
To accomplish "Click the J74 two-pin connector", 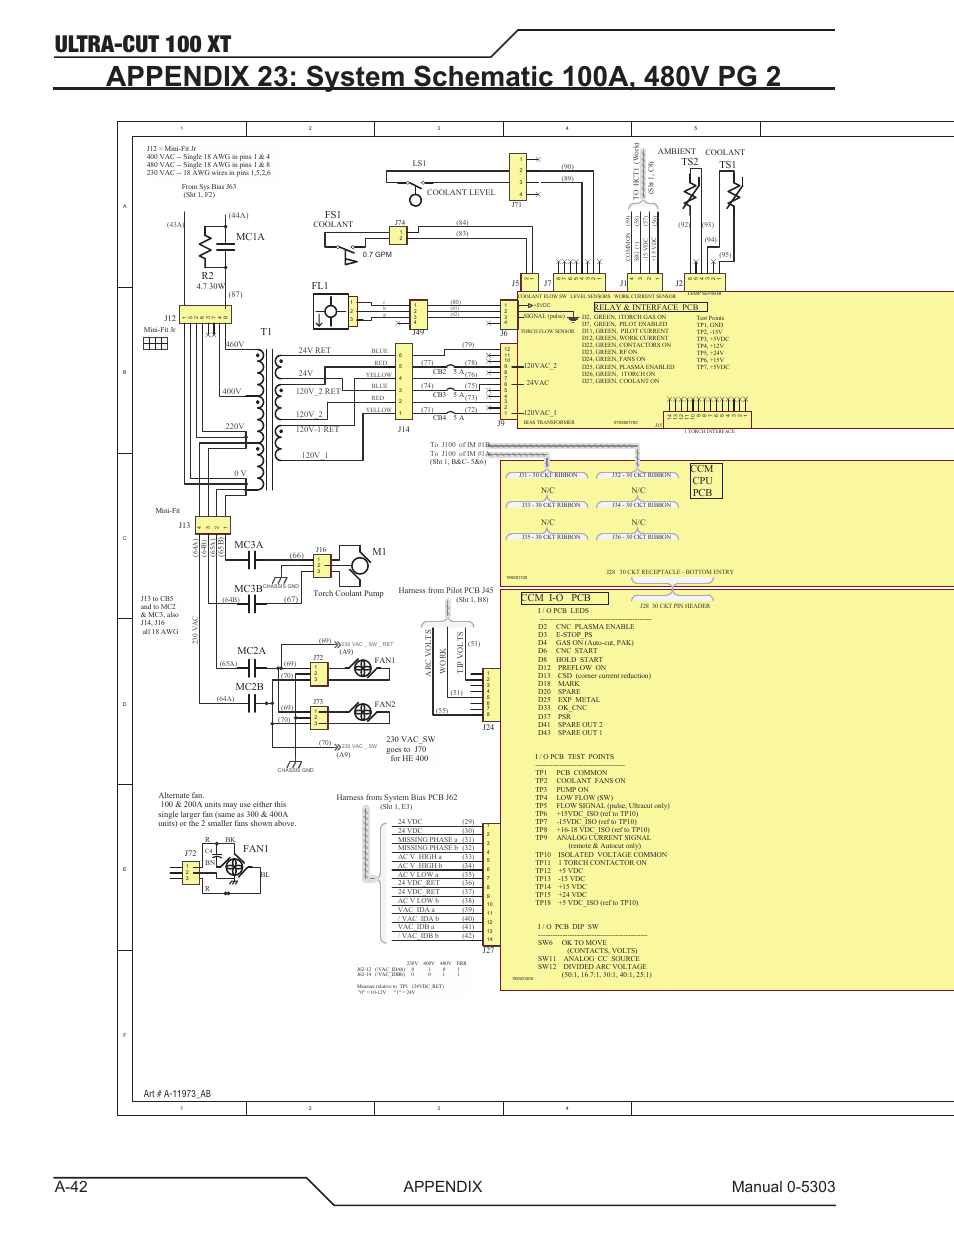I will [398, 235].
